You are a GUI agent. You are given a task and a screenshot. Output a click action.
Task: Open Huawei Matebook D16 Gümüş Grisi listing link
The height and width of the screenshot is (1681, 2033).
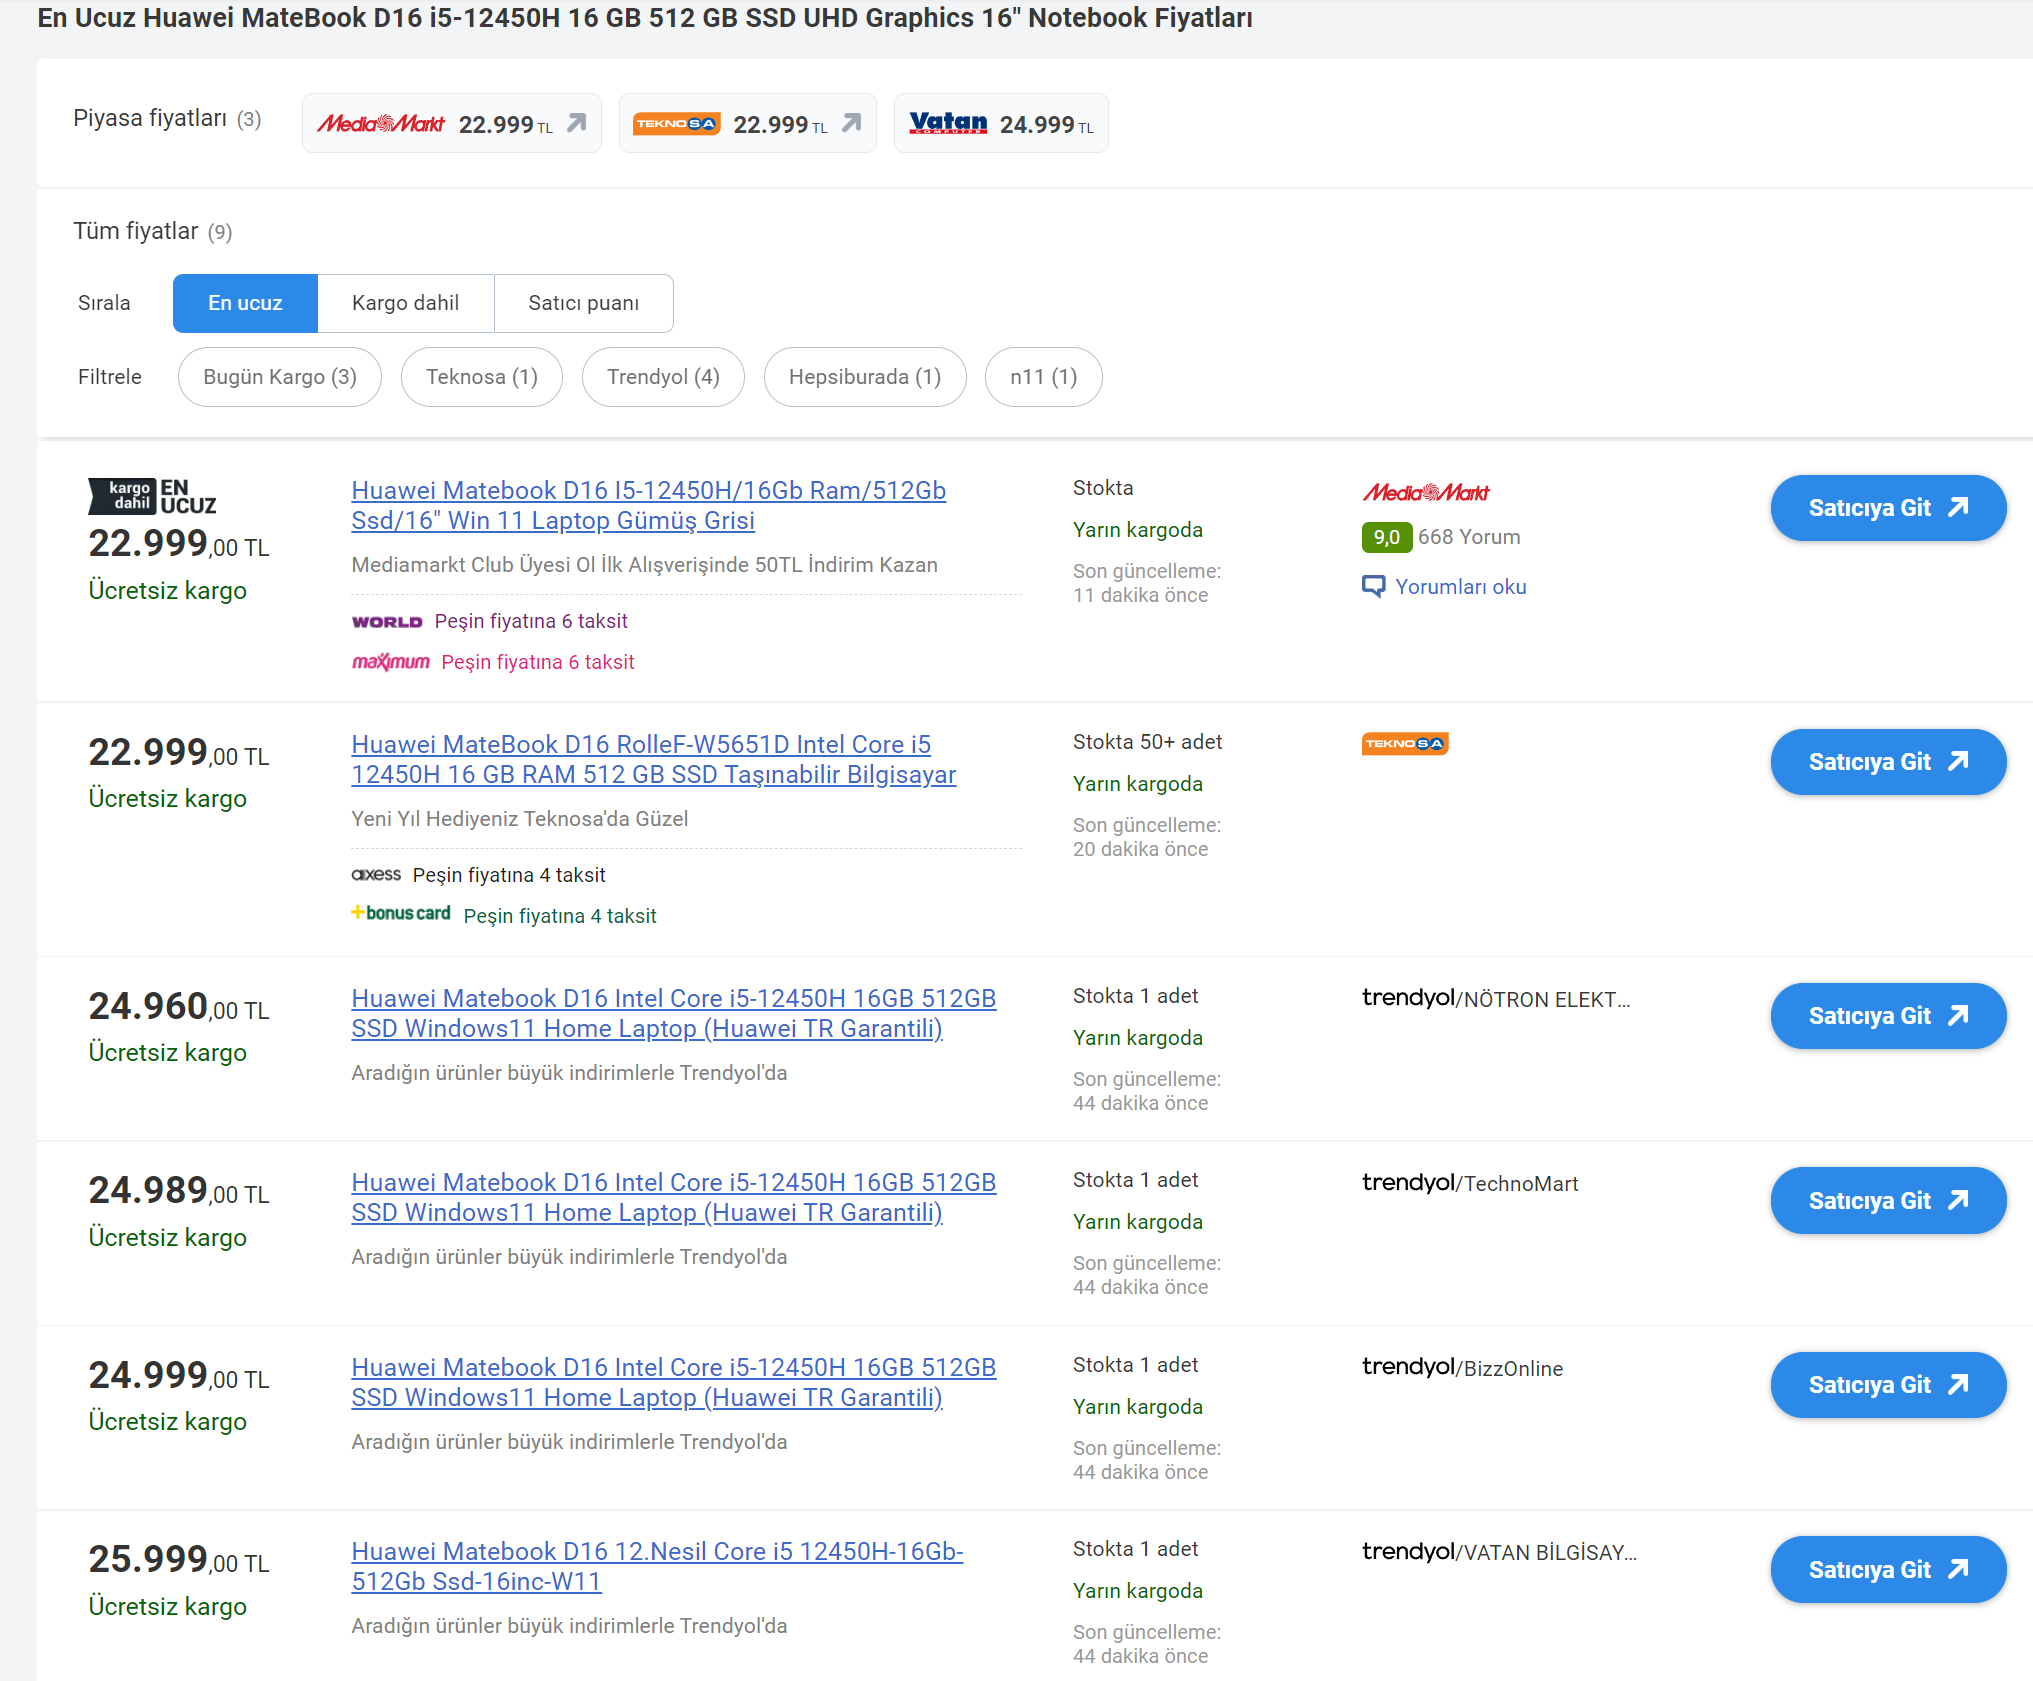pos(648,505)
